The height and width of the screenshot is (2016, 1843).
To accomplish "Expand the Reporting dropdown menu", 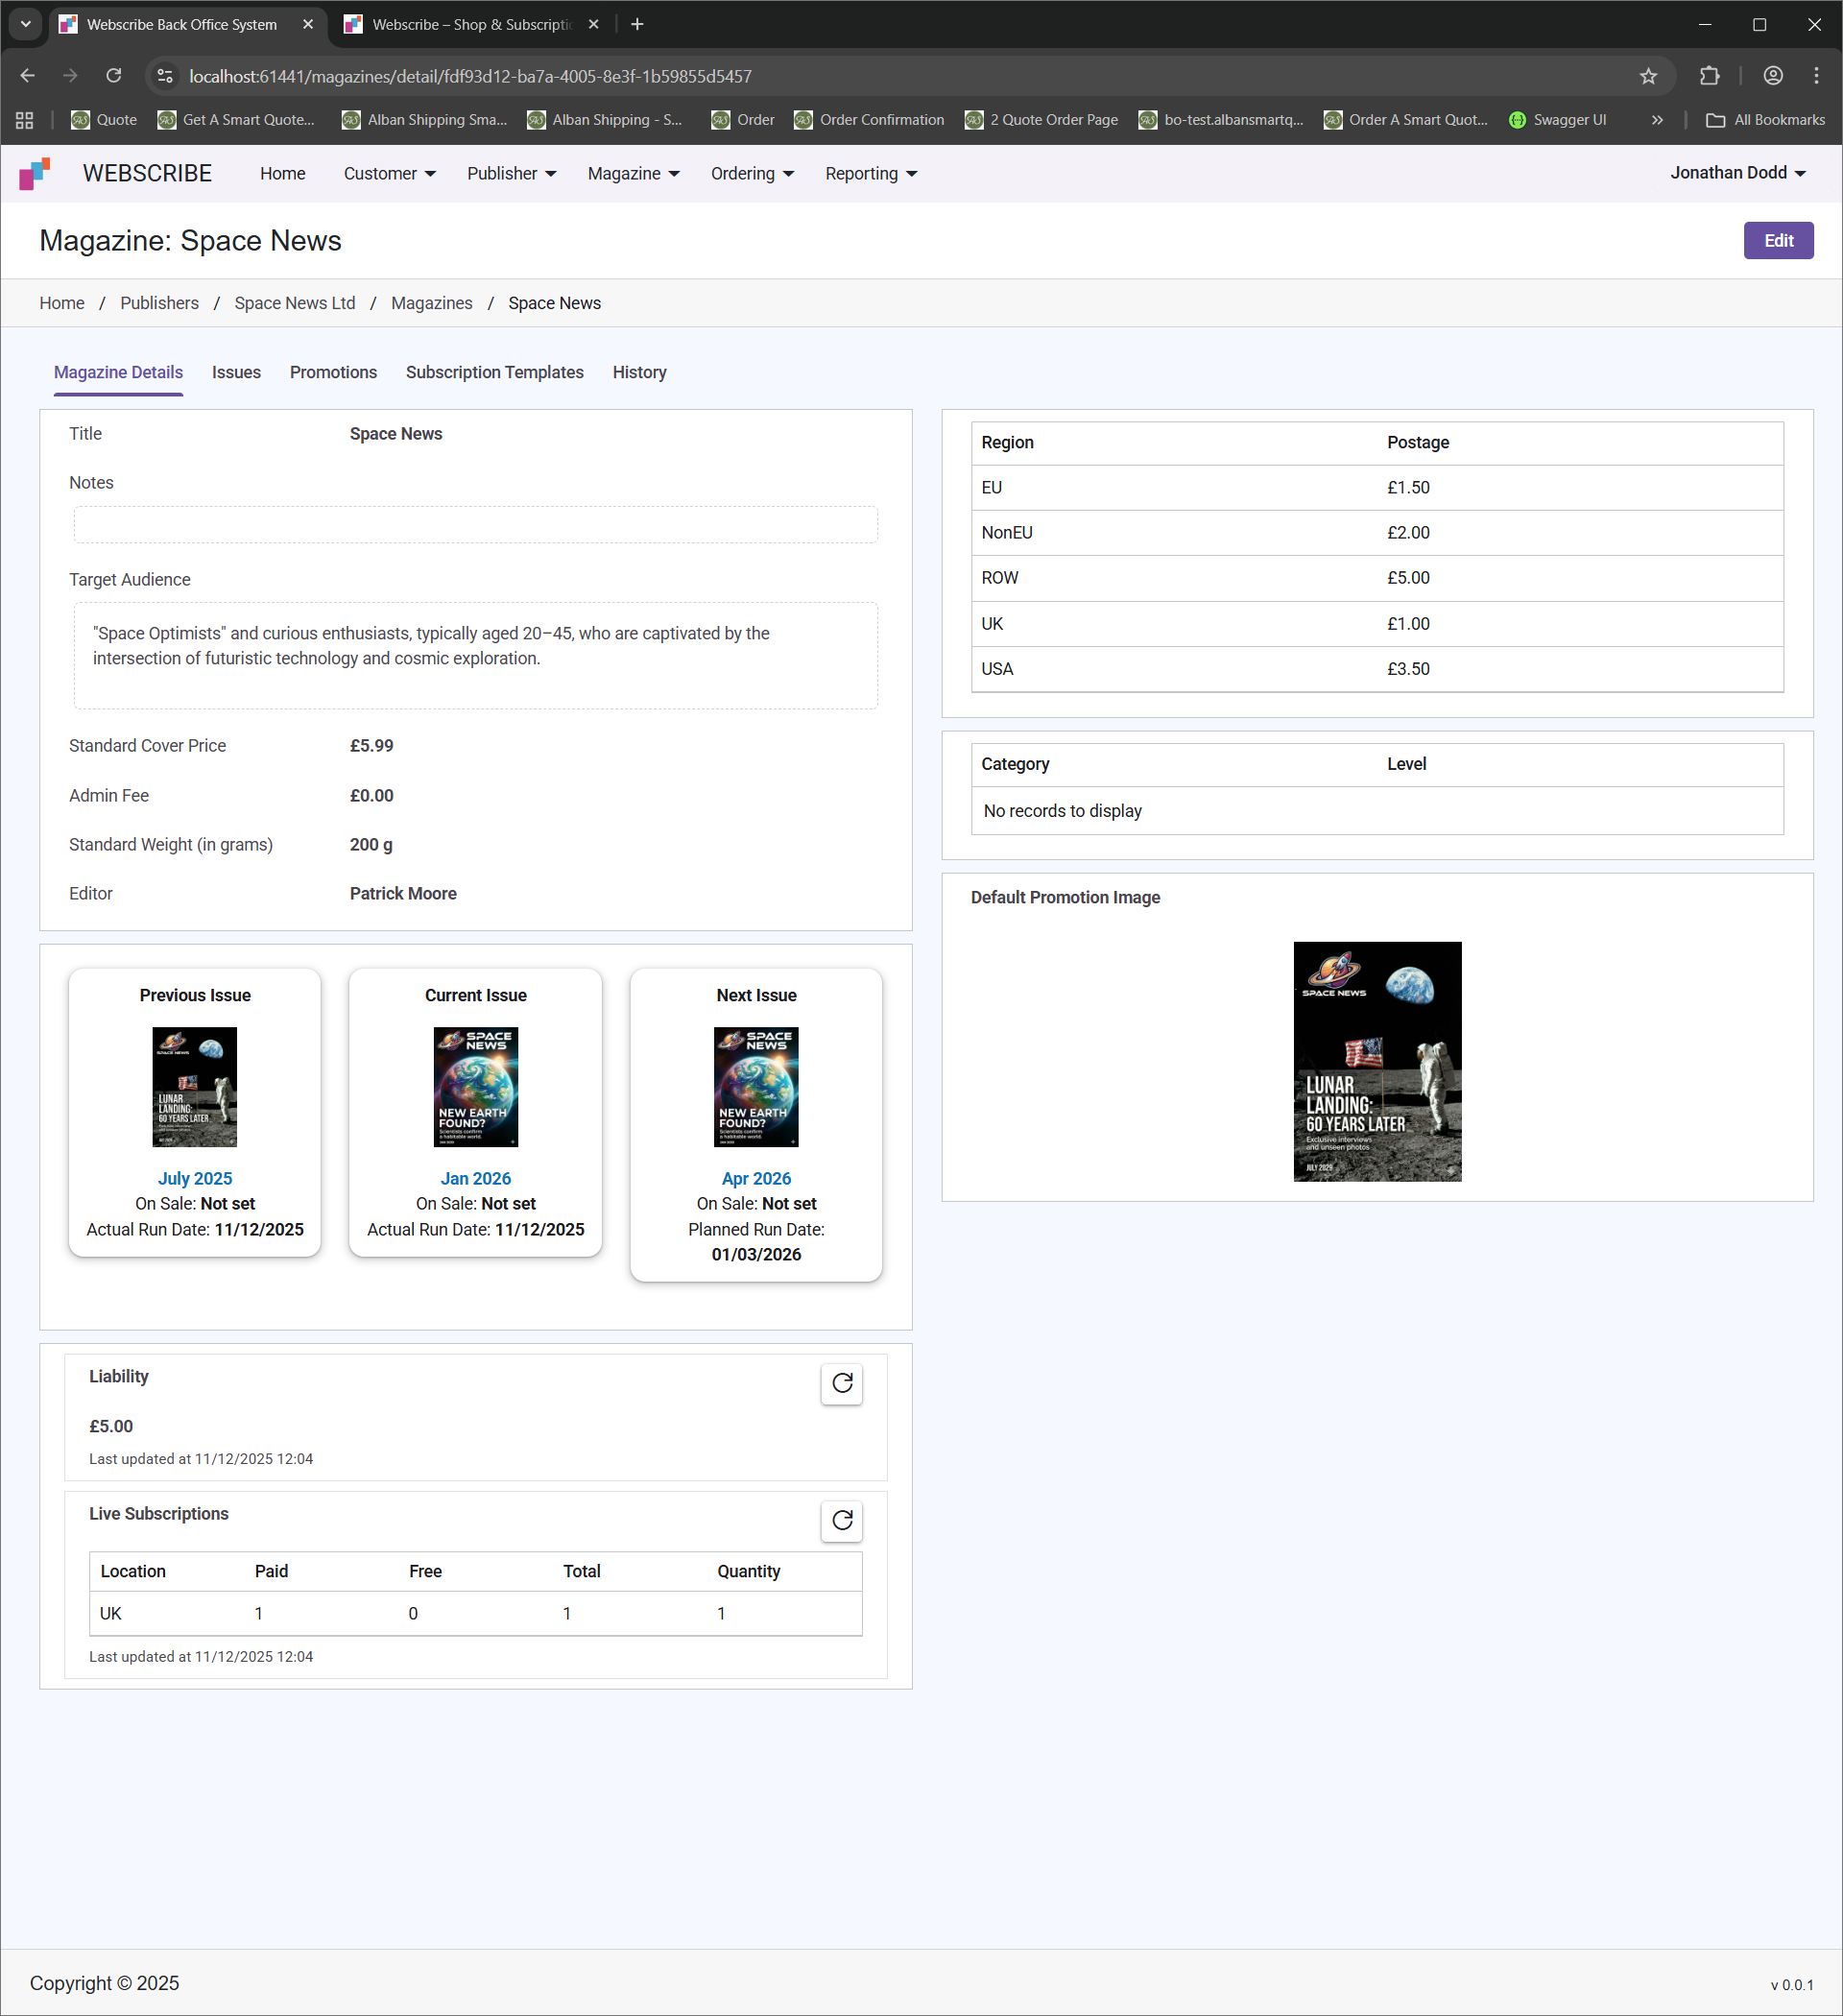I will pyautogui.click(x=870, y=174).
